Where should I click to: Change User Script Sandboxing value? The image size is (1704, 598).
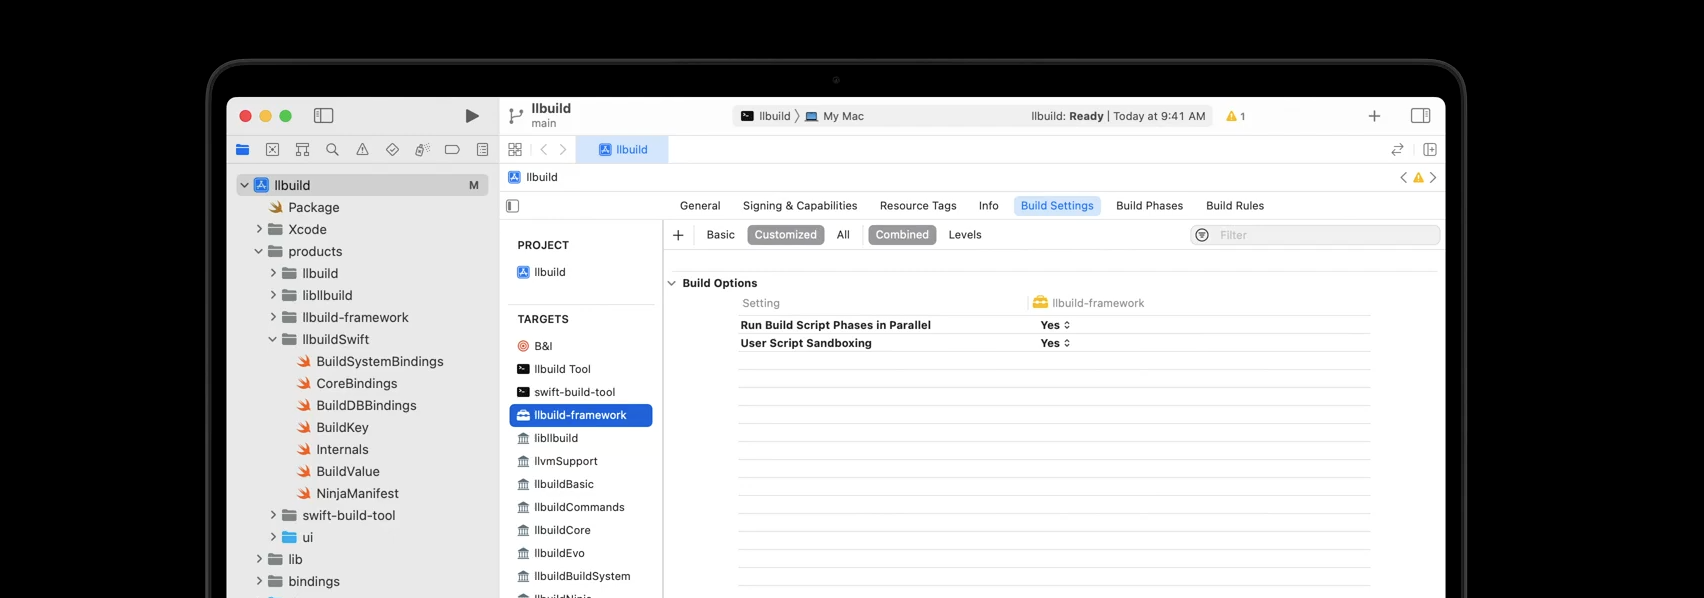click(x=1055, y=343)
